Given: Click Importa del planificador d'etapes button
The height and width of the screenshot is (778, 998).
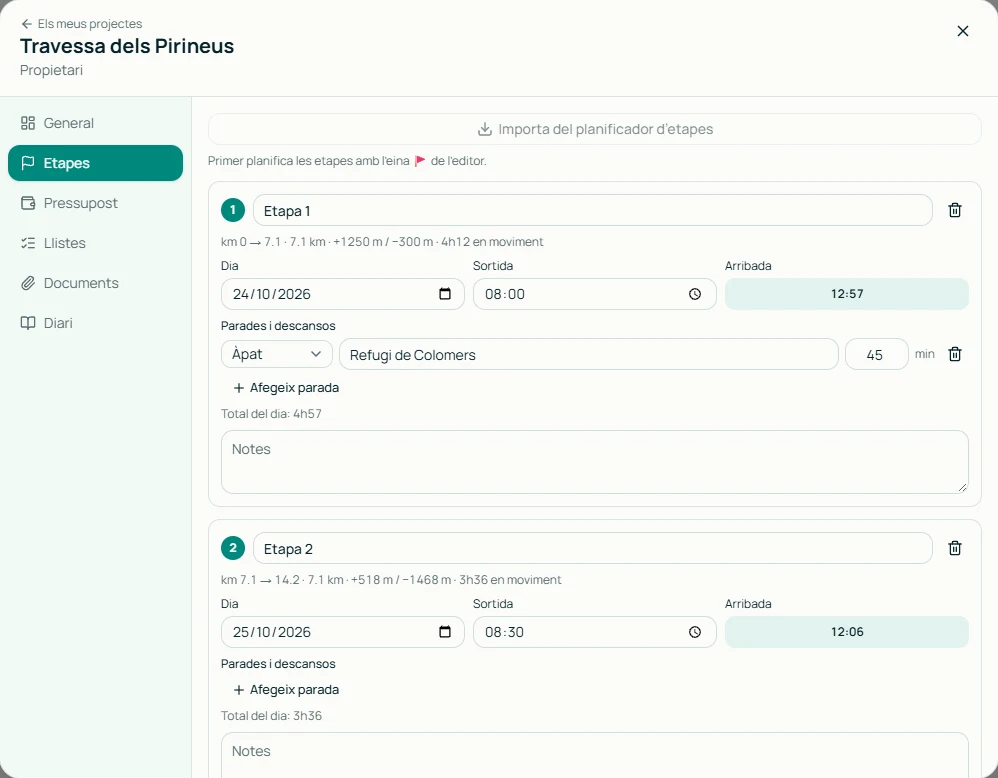Looking at the screenshot, I should click(x=594, y=129).
